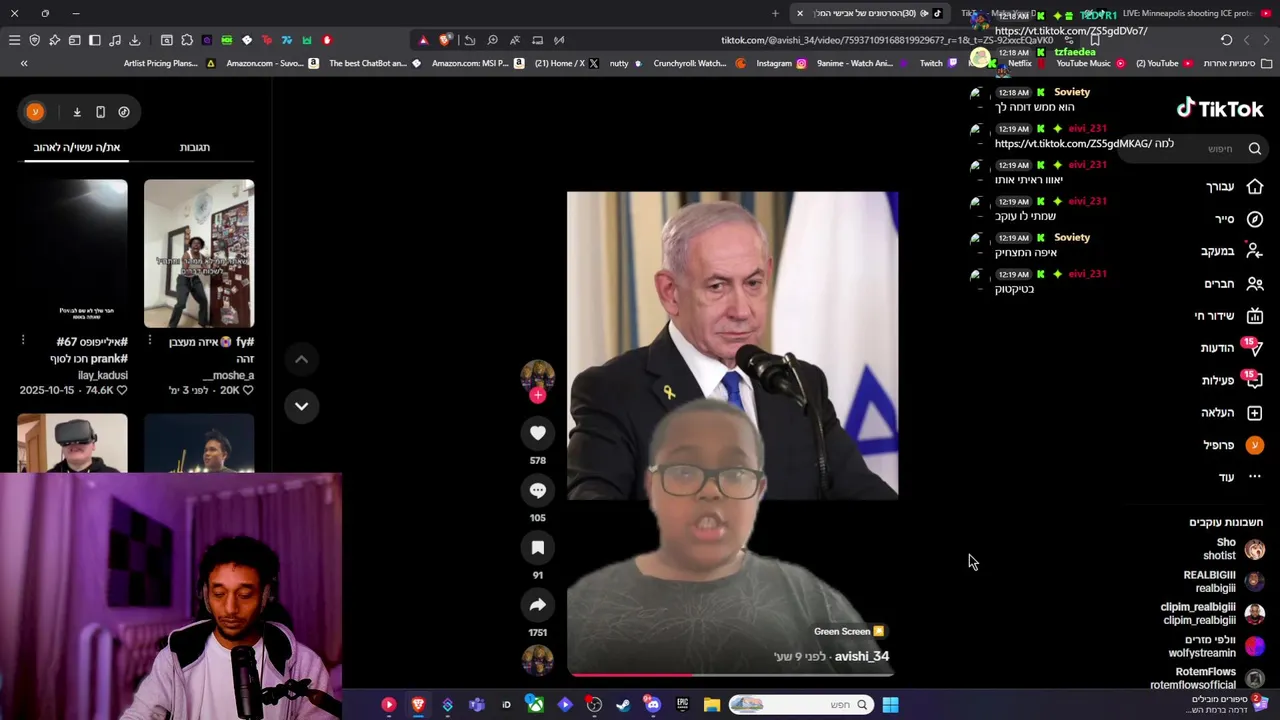The width and height of the screenshot is (1280, 720).
Task: Switch to את/ה עשוי/ה לאהוב tab
Action: pos(77,147)
